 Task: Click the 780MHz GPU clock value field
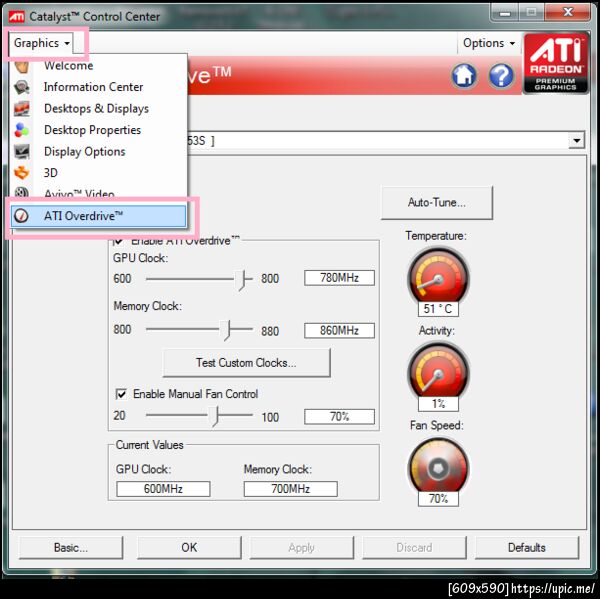(339, 278)
